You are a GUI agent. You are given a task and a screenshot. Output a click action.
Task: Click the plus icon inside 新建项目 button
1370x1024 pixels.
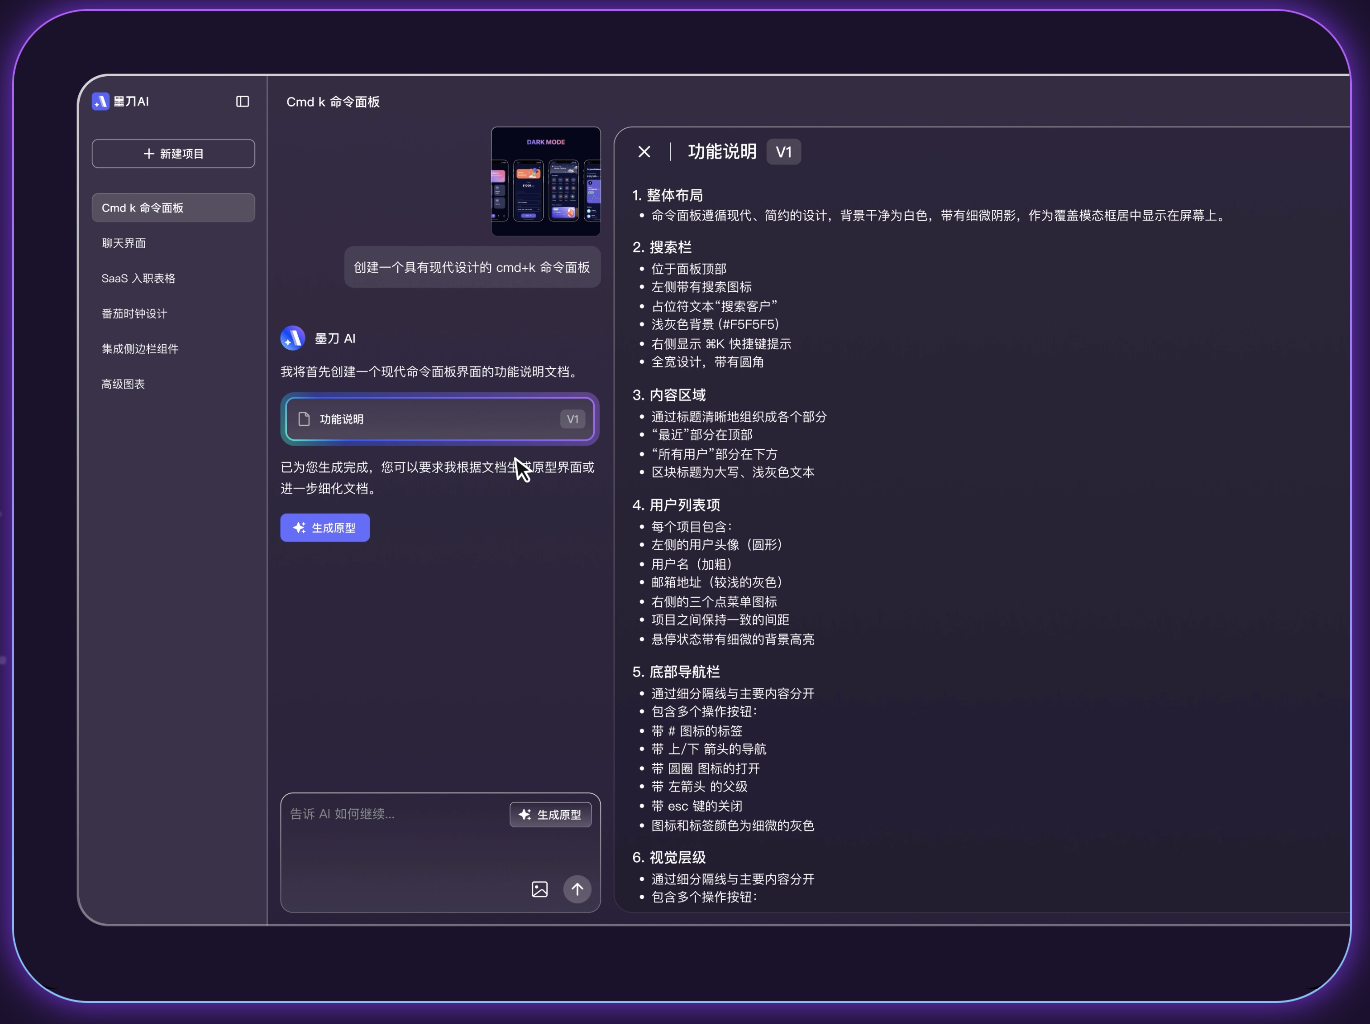tap(147, 153)
